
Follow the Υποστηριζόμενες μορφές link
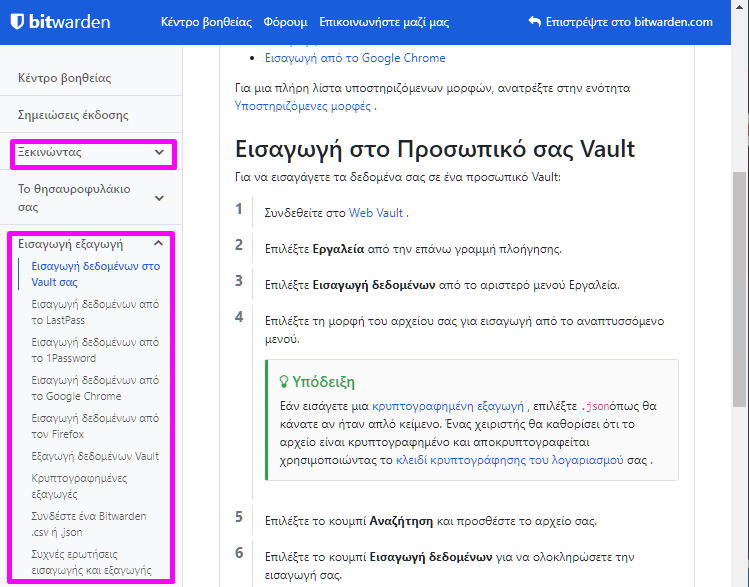point(302,106)
